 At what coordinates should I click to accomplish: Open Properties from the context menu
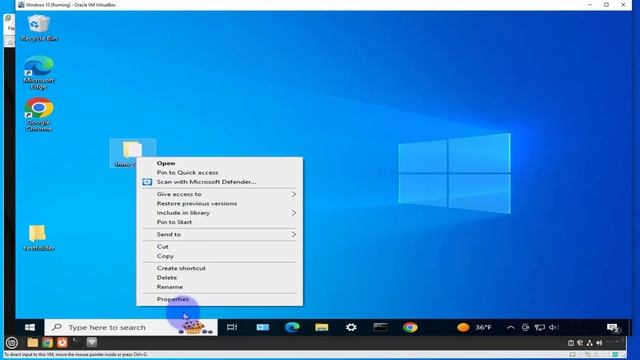click(173, 299)
